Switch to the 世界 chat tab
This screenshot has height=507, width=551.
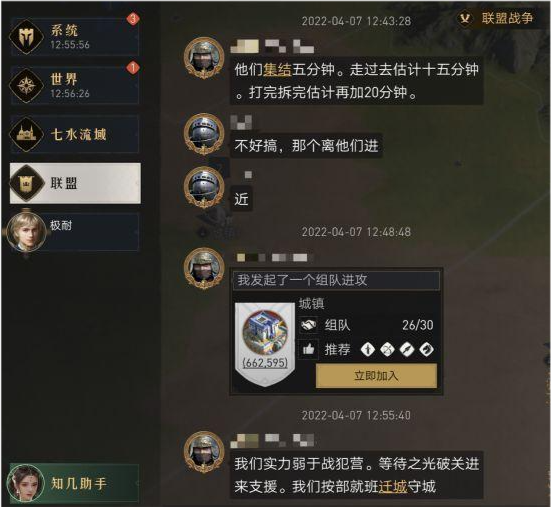75,85
